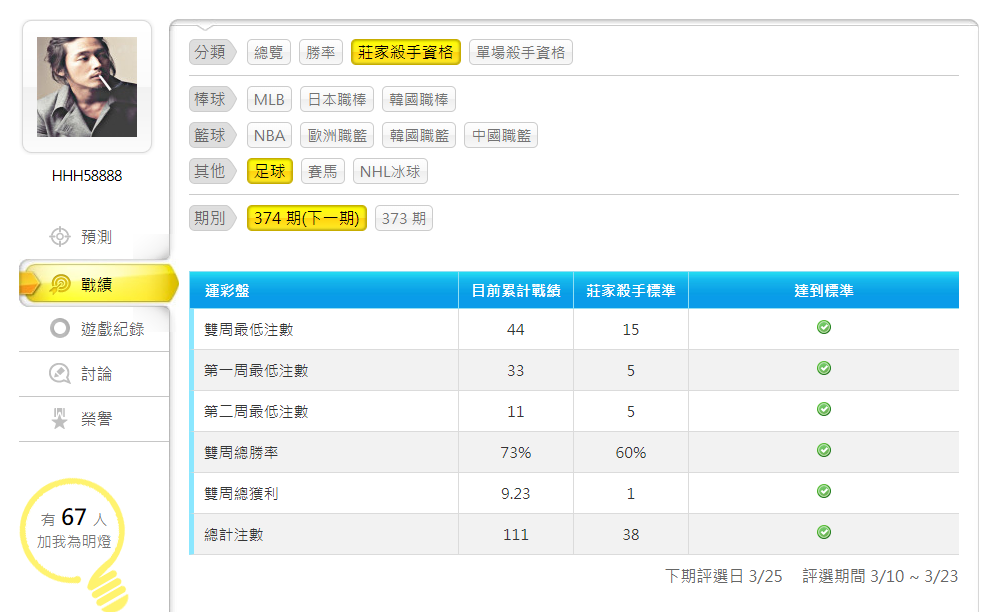Screen dimensions: 983x612
Task: Open the 榮譽 sidebar menu item
Action: 94,419
